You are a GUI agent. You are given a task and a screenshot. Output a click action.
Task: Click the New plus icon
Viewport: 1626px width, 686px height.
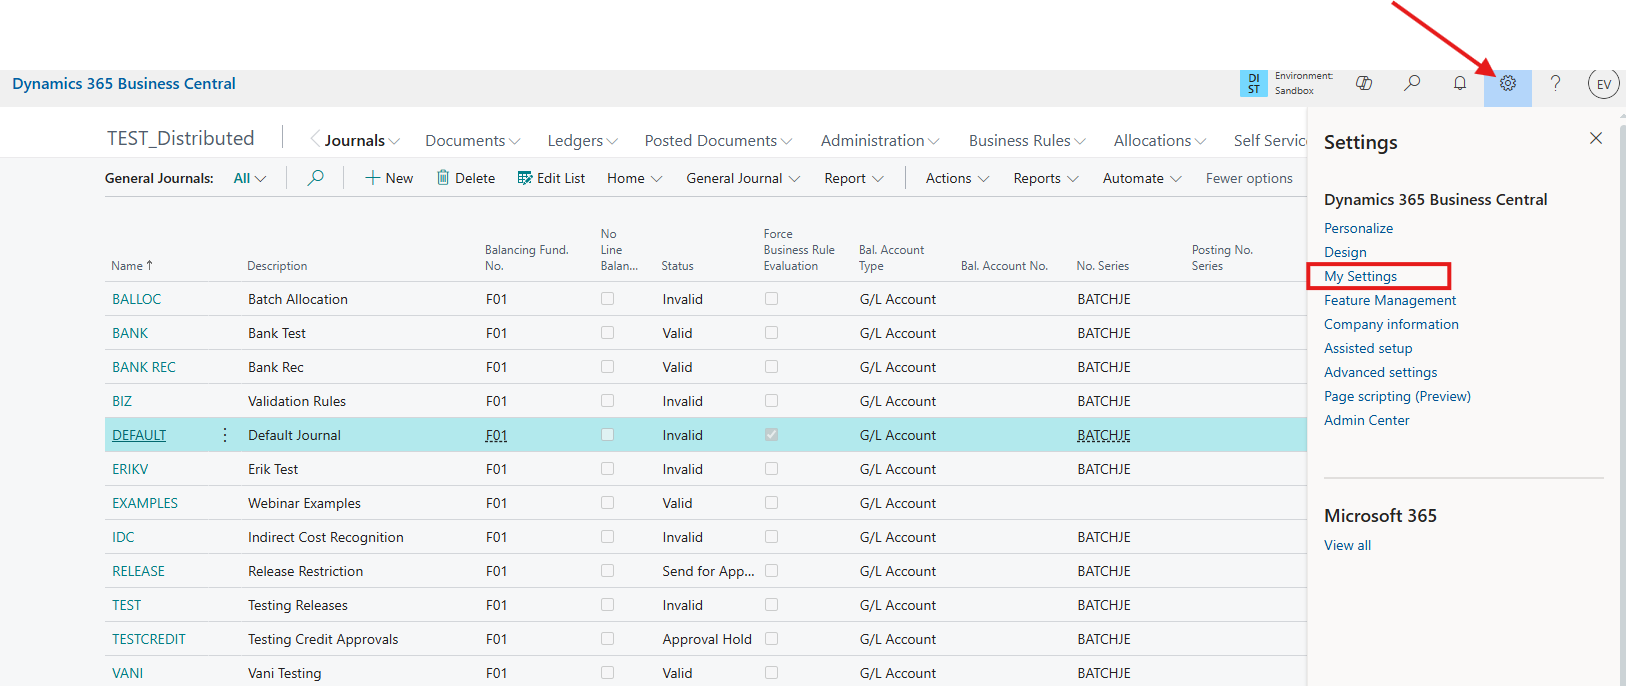coord(372,178)
